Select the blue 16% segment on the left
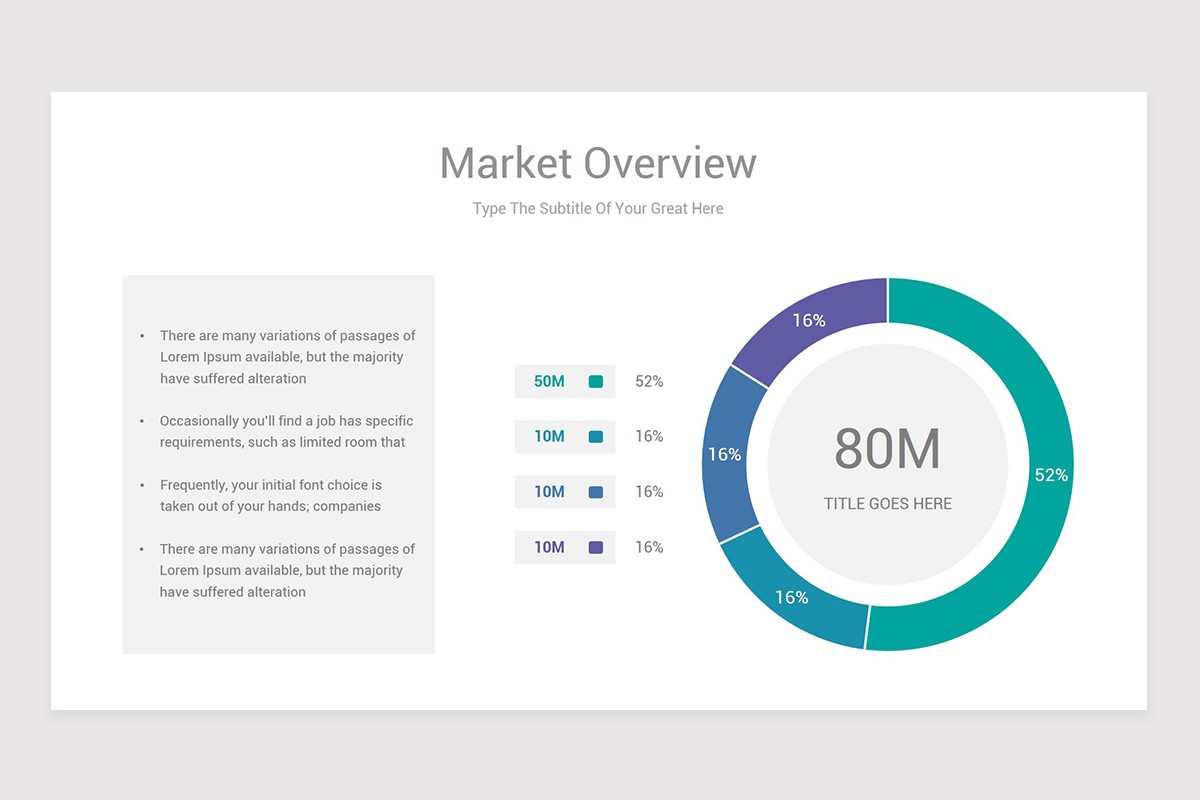The height and width of the screenshot is (800, 1200). (x=725, y=455)
